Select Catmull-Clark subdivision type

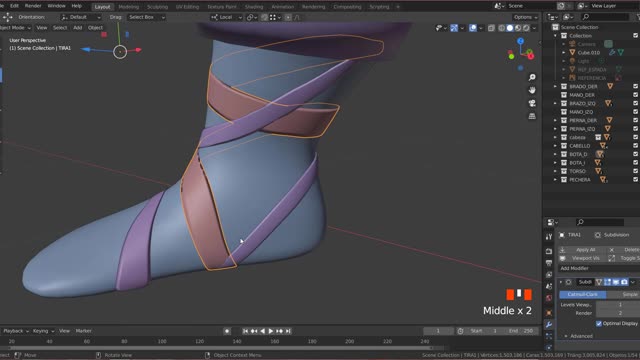click(x=582, y=294)
